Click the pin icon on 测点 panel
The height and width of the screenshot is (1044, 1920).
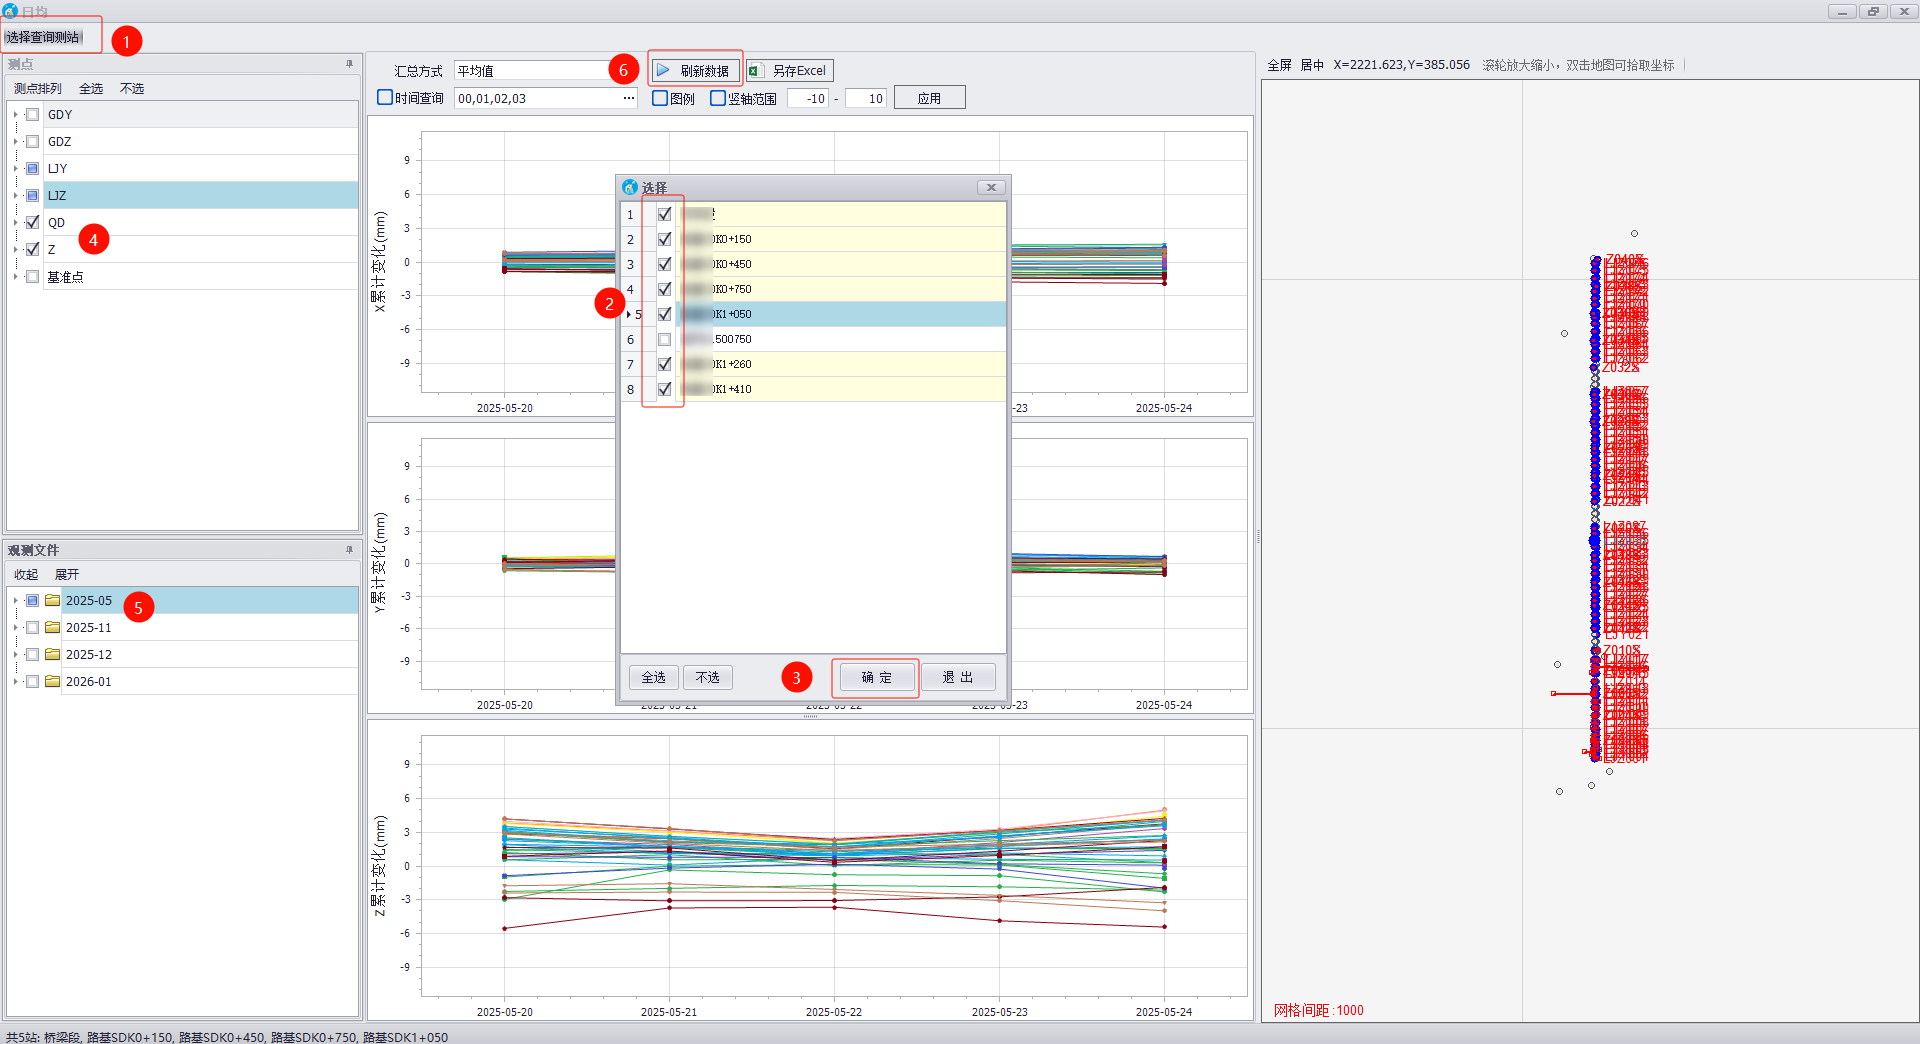tap(349, 64)
